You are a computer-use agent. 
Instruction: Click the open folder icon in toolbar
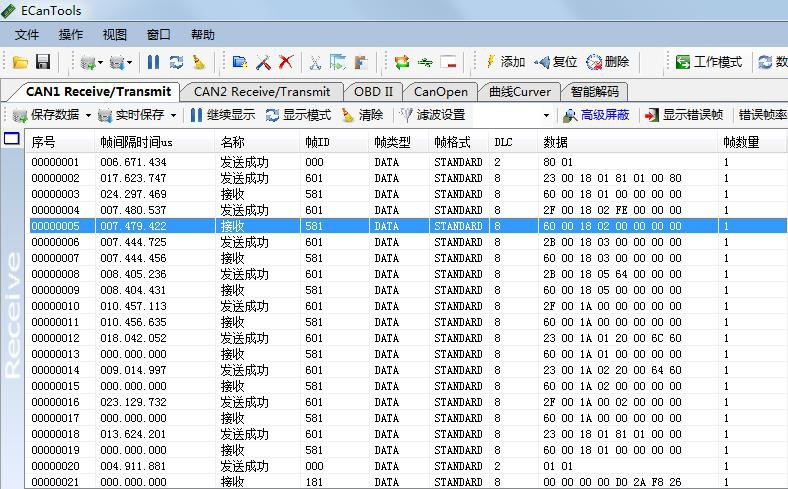(x=19, y=62)
